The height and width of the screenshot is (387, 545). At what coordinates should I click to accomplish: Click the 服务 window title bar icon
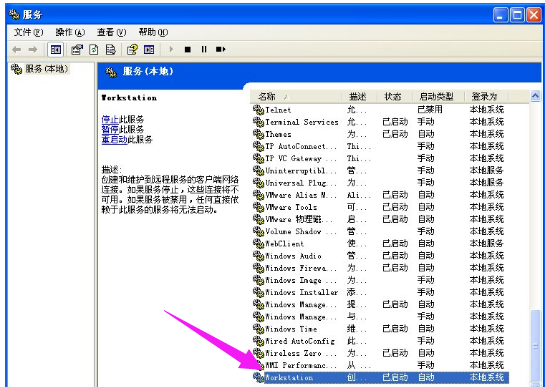[x=14, y=14]
